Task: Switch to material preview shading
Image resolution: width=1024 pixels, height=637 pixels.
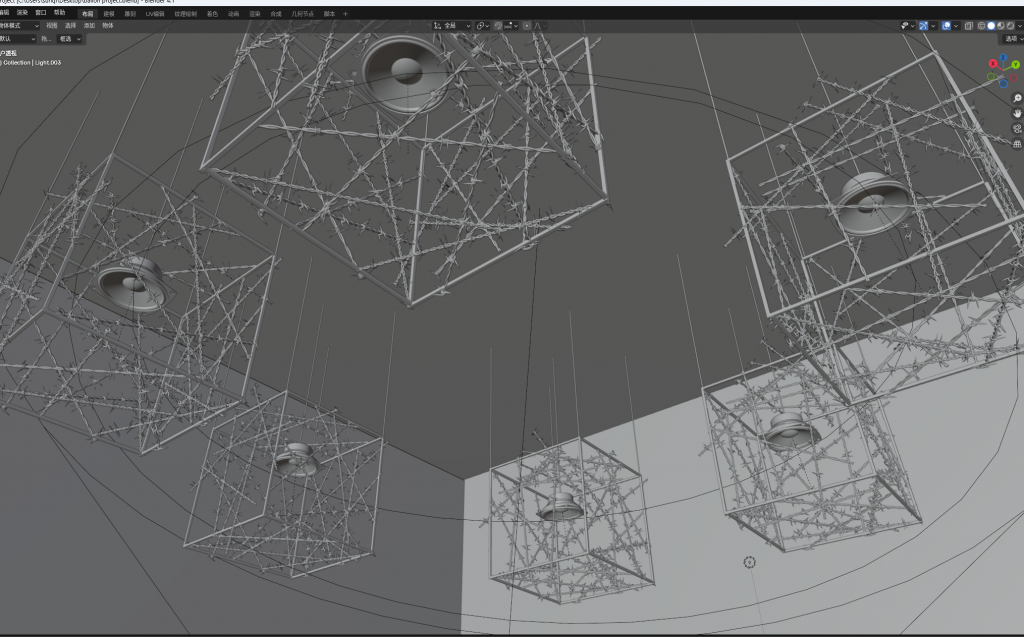Action: click(x=1001, y=25)
